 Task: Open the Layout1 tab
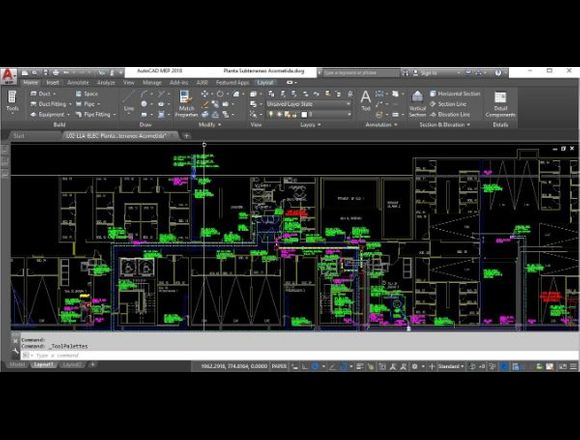click(x=43, y=365)
